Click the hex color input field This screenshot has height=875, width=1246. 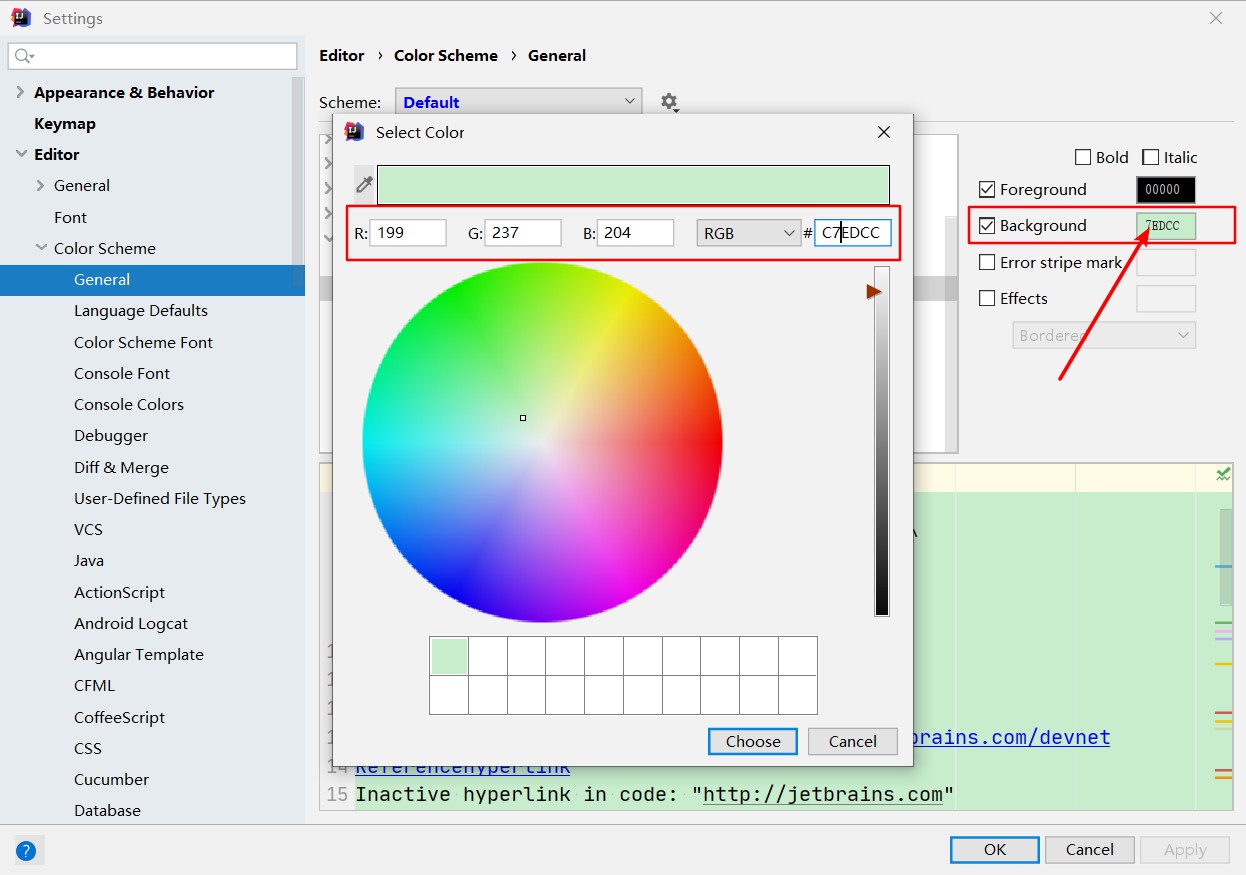pos(853,233)
